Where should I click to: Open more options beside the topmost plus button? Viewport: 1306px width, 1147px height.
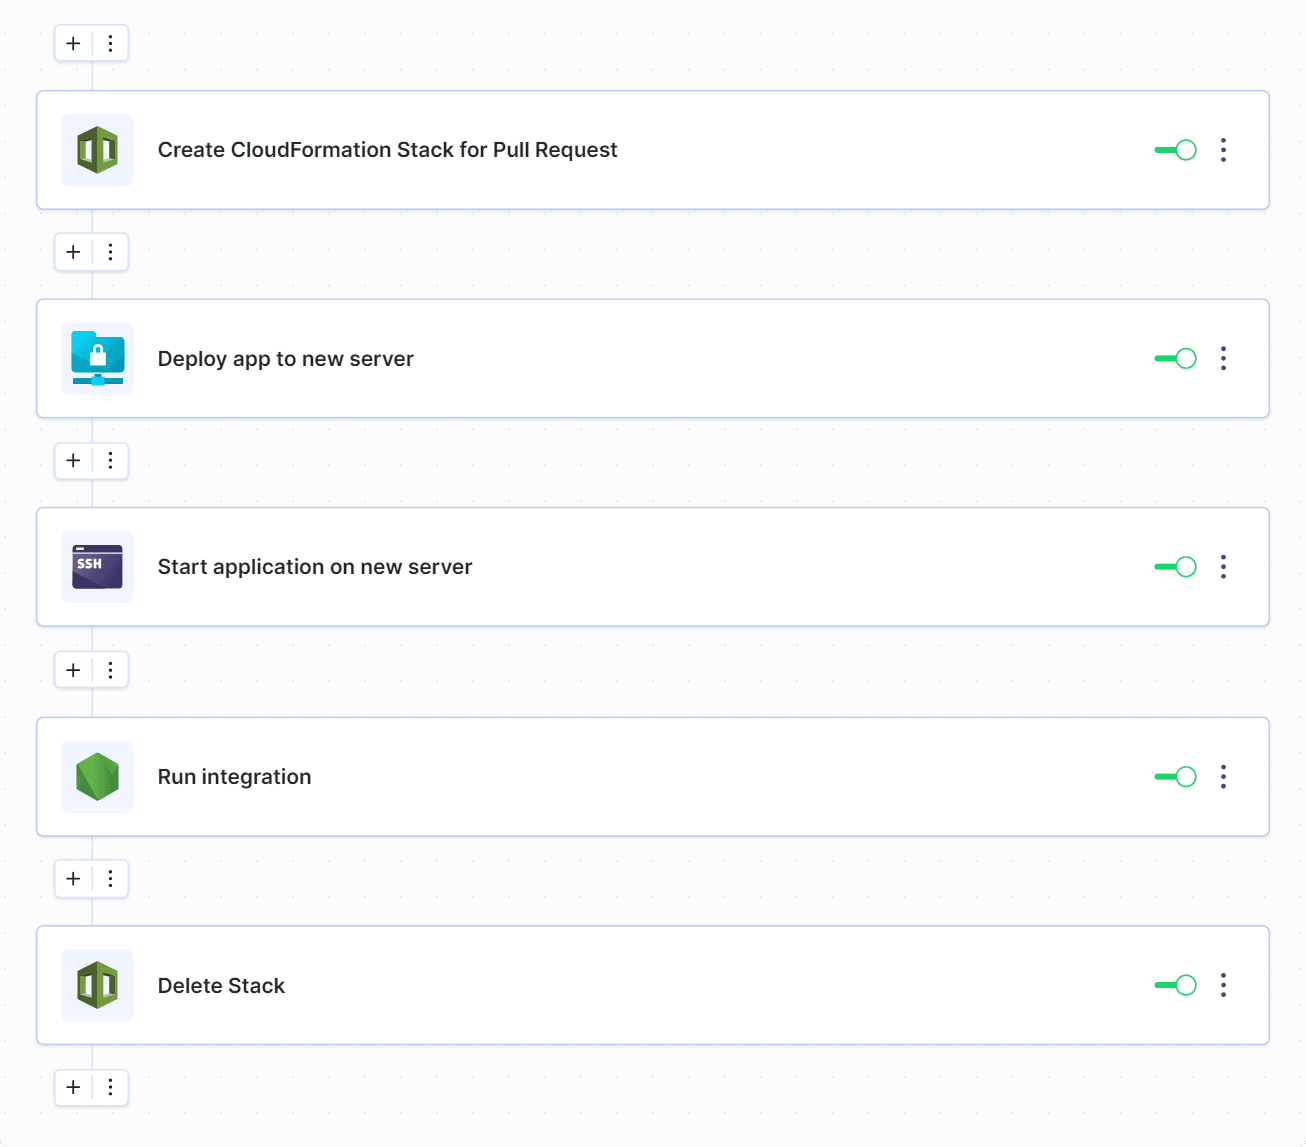coord(110,43)
